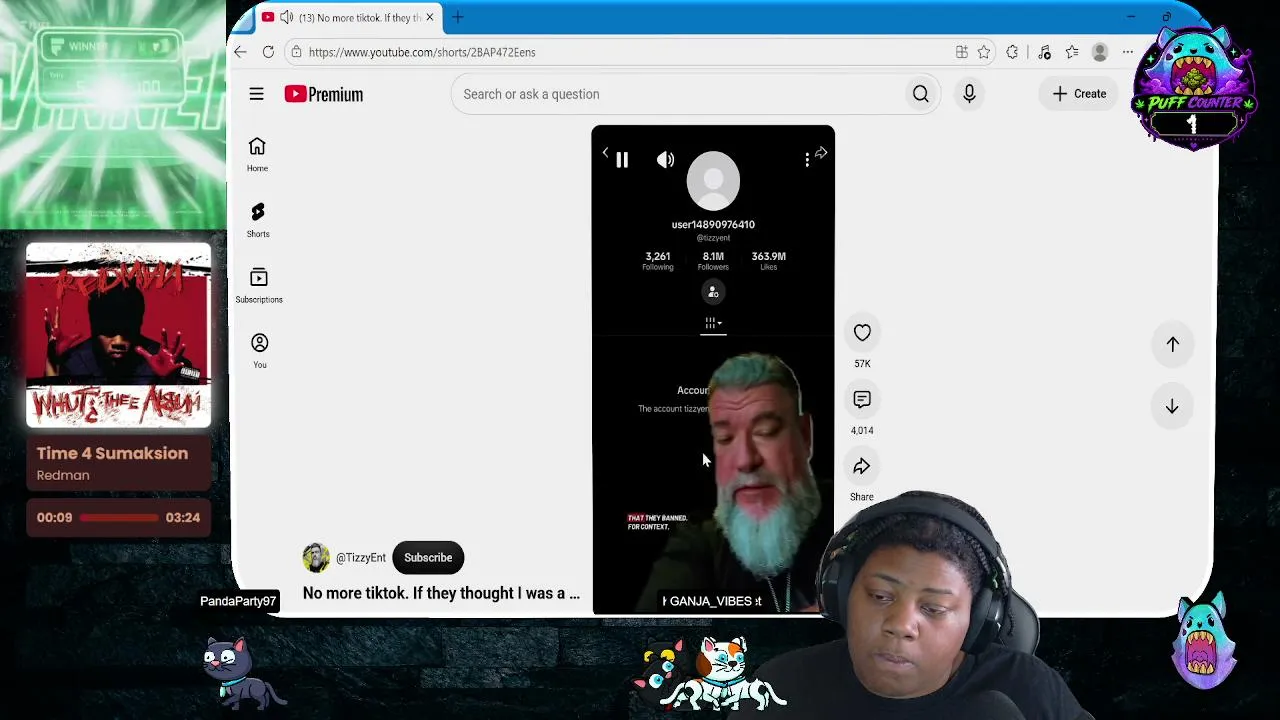The height and width of the screenshot is (720, 1280).
Task: Open a new browser tab
Action: tap(458, 17)
